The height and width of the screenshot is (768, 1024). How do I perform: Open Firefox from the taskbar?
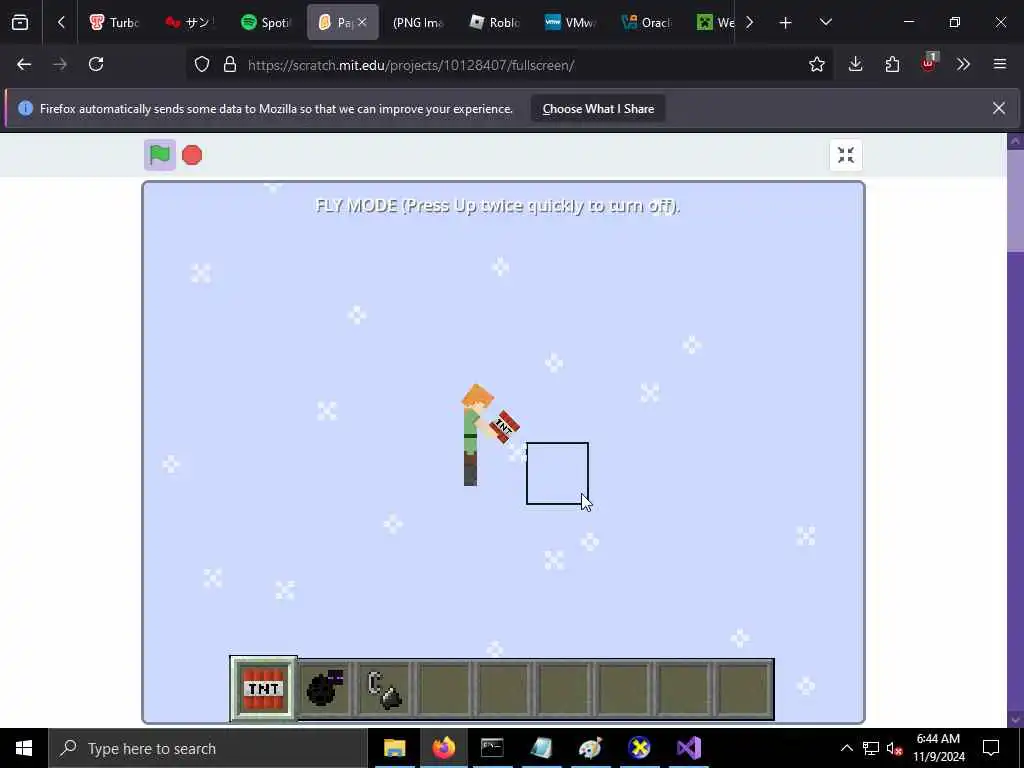(x=443, y=748)
